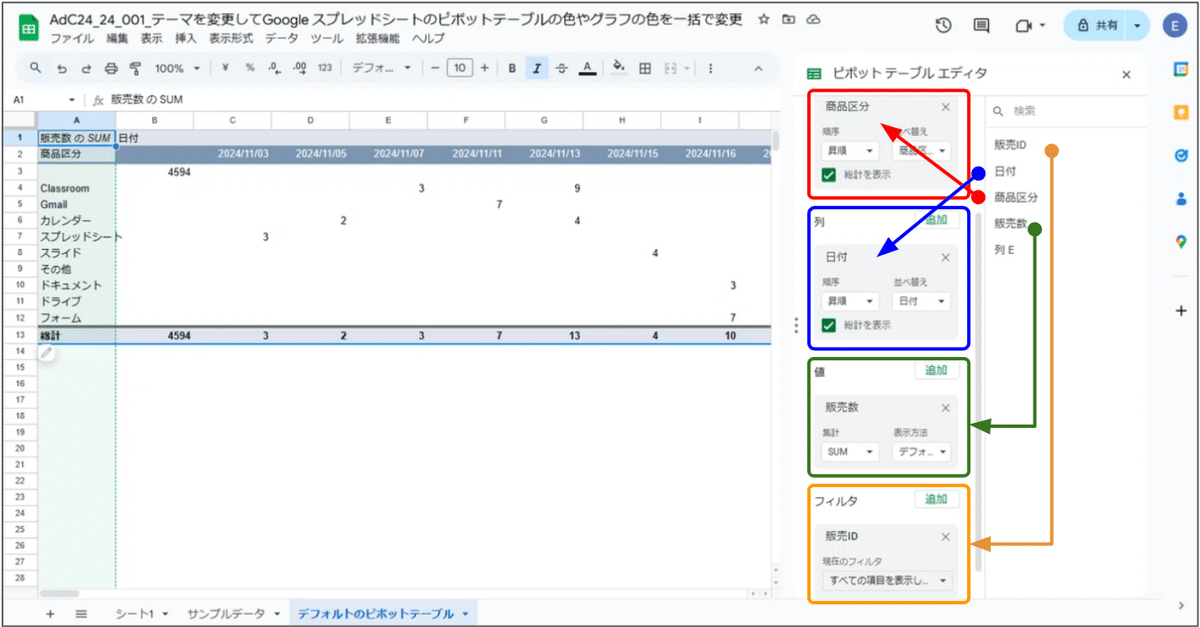Increase font size with plus button
This screenshot has height=627, width=1200.
(x=484, y=68)
